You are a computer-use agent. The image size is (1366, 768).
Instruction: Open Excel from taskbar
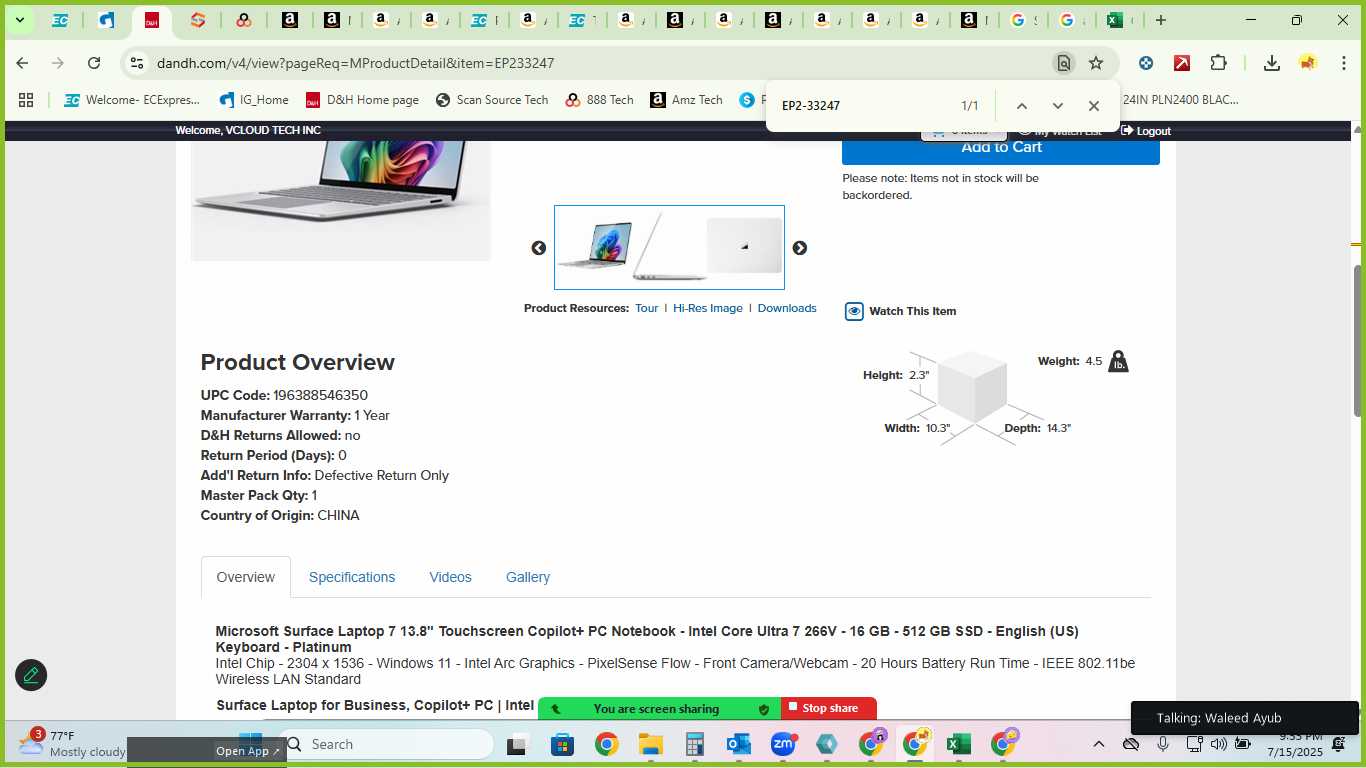tap(959, 744)
